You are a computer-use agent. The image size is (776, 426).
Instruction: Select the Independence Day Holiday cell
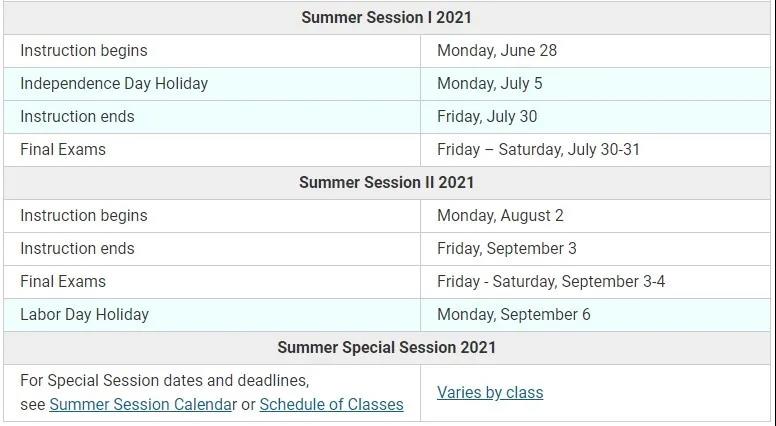coord(212,84)
